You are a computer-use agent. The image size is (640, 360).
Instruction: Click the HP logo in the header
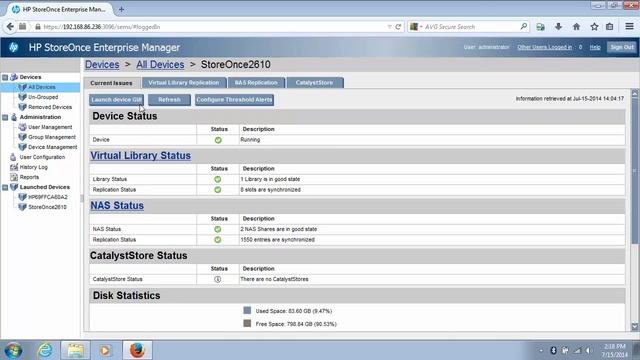pos(13,47)
